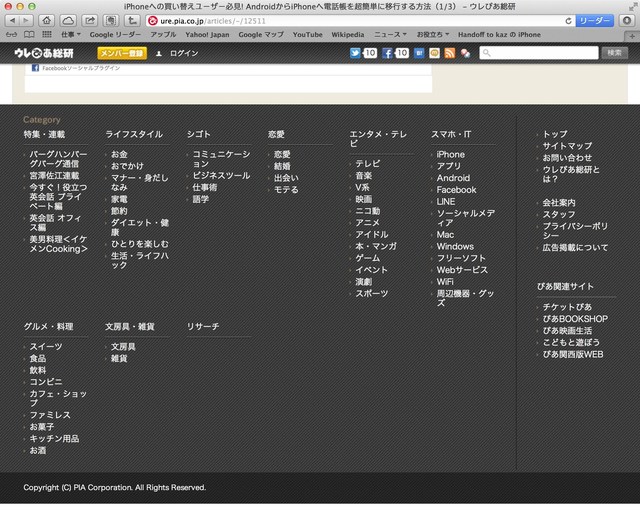Click the Safari back arrow button
Image resolution: width=640 pixels, height=532 pixels.
(20, 20)
